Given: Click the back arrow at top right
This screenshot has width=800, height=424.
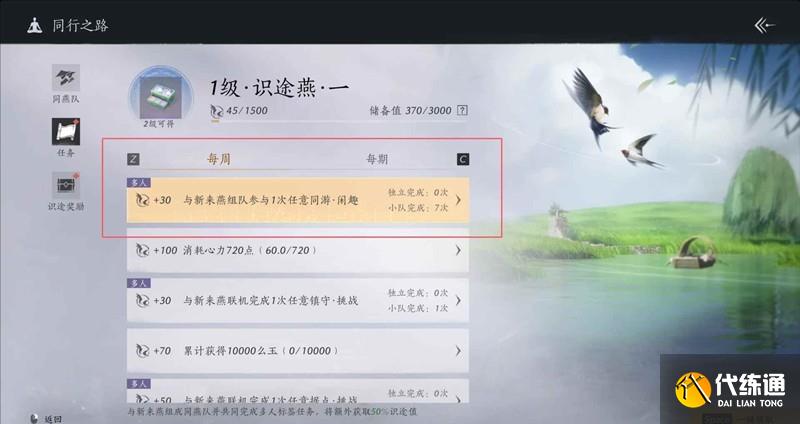Looking at the screenshot, I should point(764,26).
